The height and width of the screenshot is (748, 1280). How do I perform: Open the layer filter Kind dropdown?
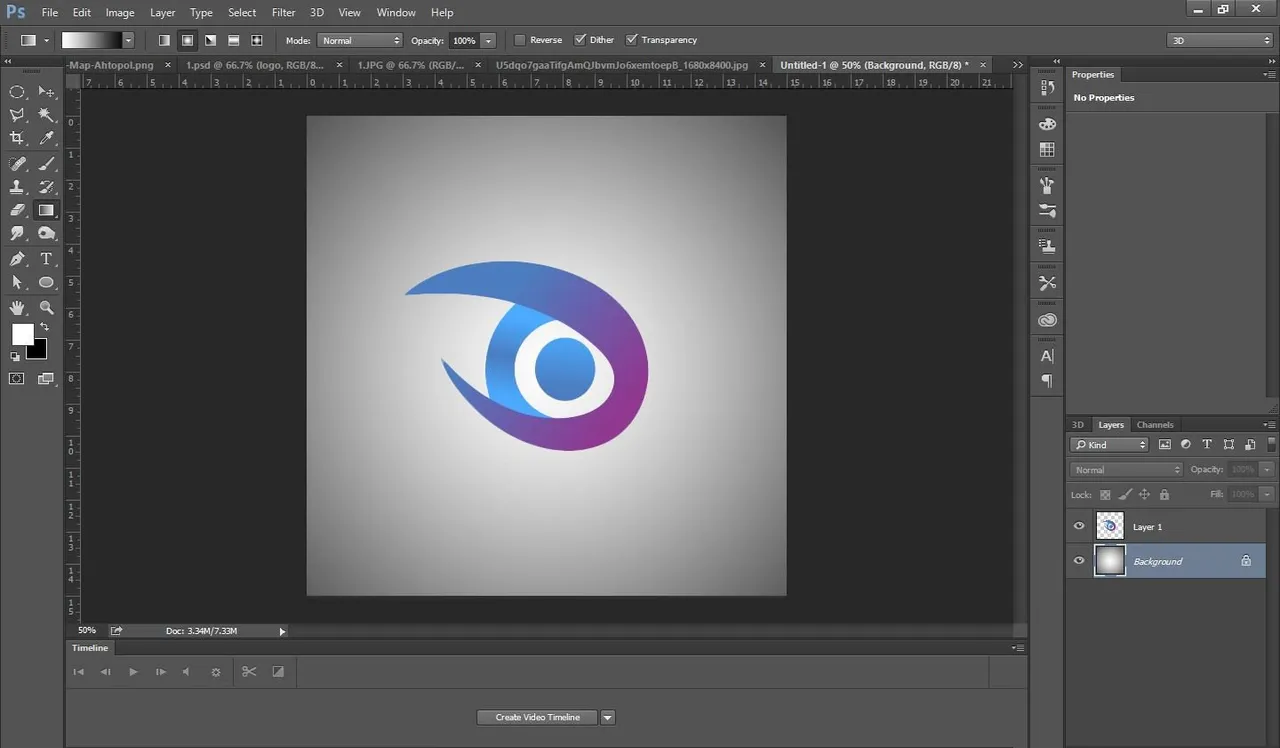pyautogui.click(x=1110, y=444)
